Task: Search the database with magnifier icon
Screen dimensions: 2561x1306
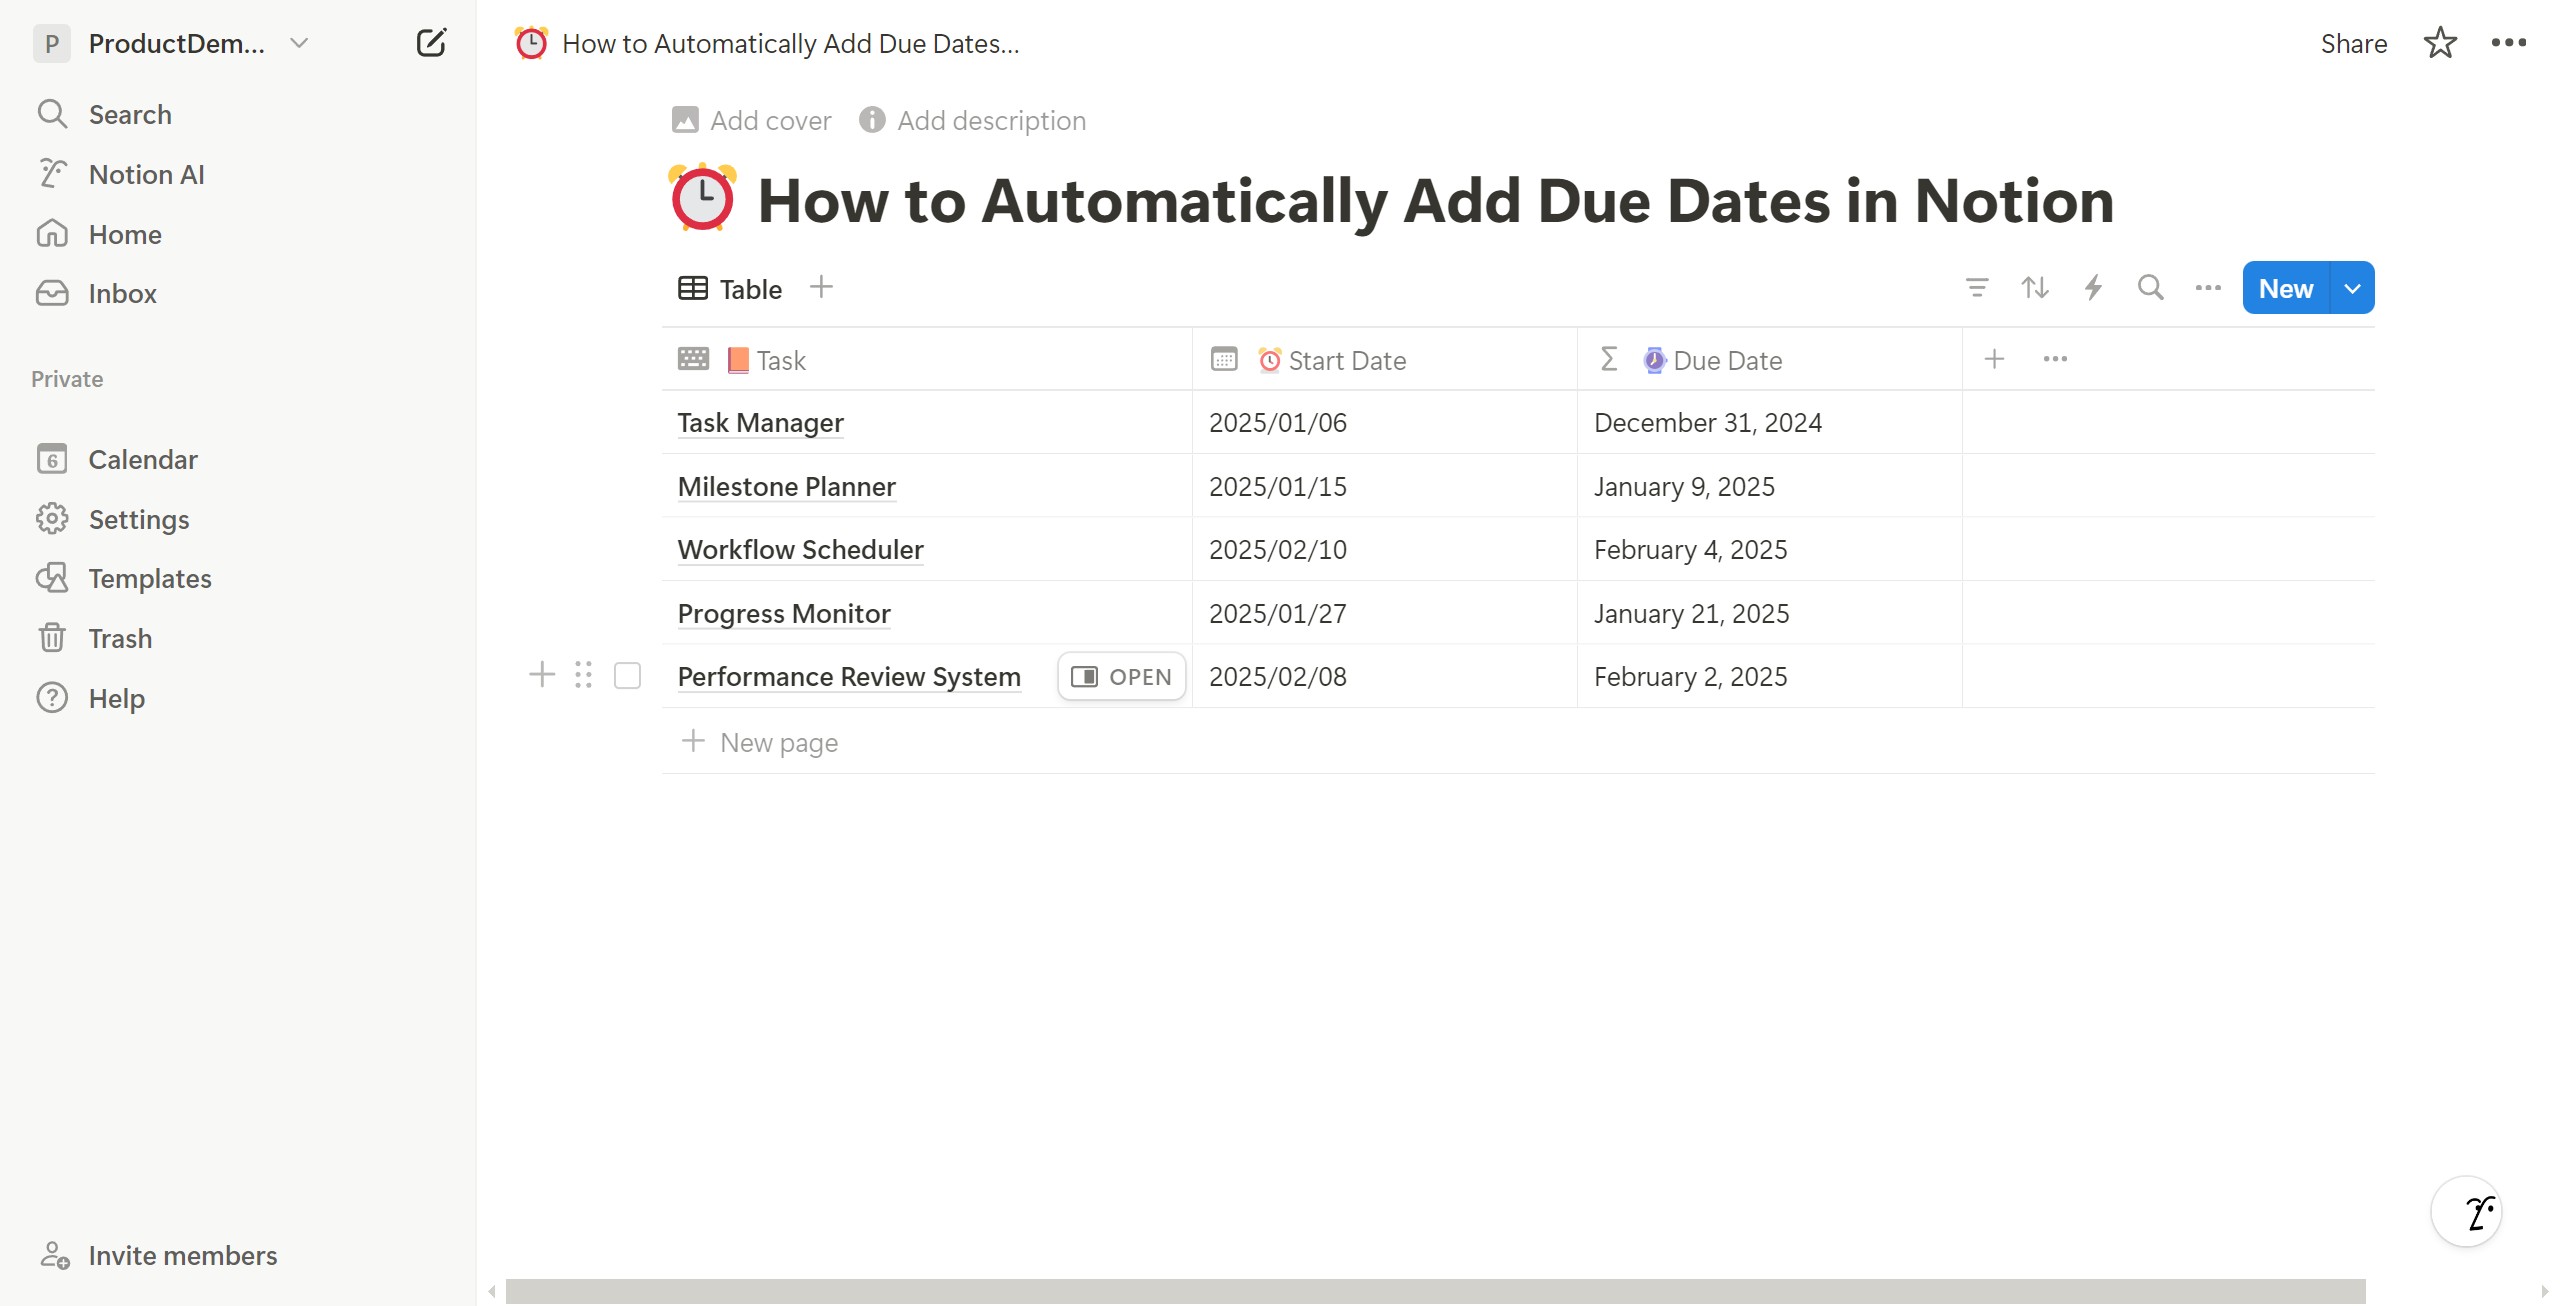Action: click(x=2150, y=288)
